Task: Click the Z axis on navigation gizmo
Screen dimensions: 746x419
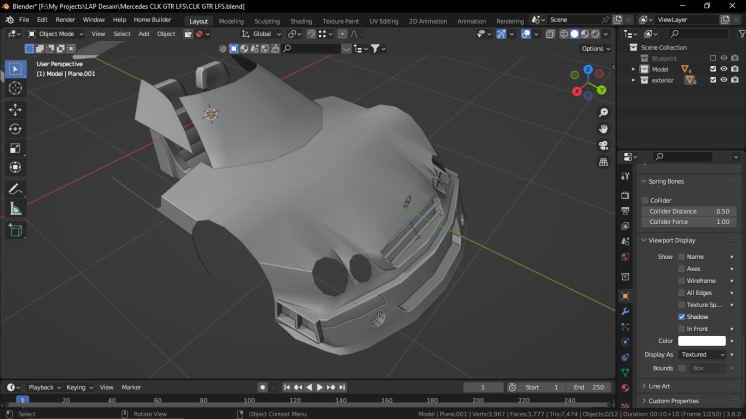Action: click(x=588, y=69)
